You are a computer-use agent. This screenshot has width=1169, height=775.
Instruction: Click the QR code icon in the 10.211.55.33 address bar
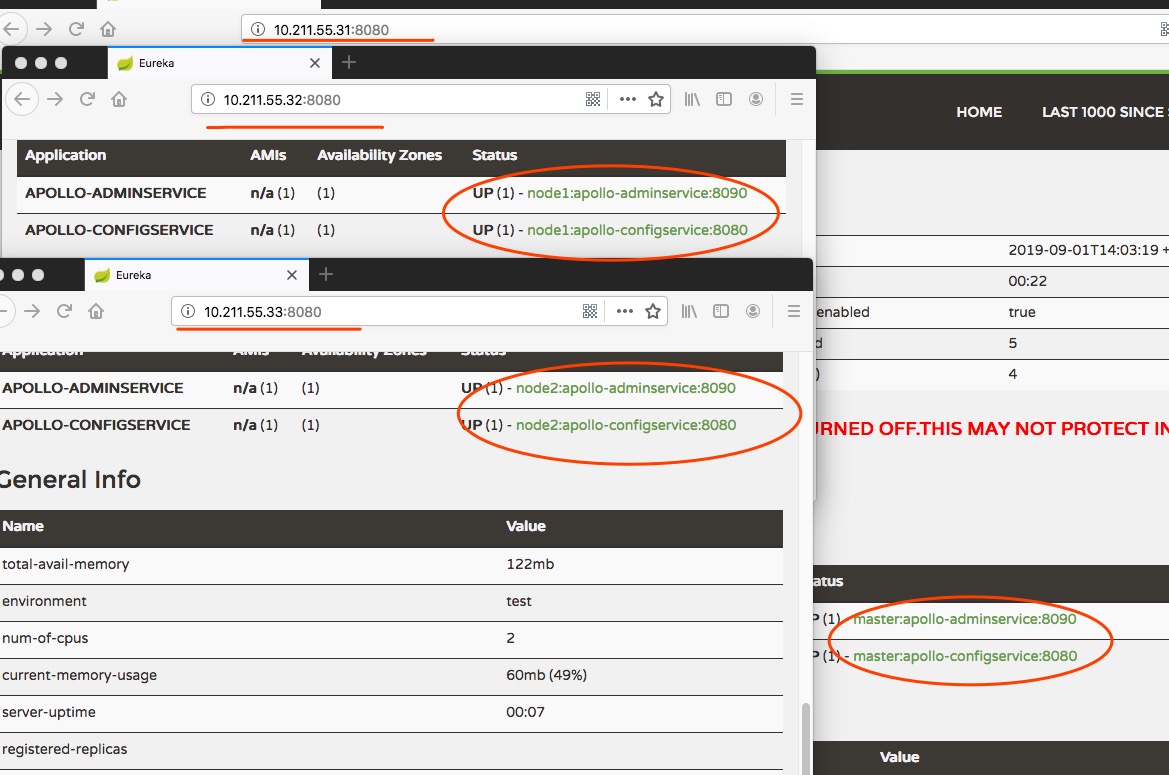(x=590, y=311)
